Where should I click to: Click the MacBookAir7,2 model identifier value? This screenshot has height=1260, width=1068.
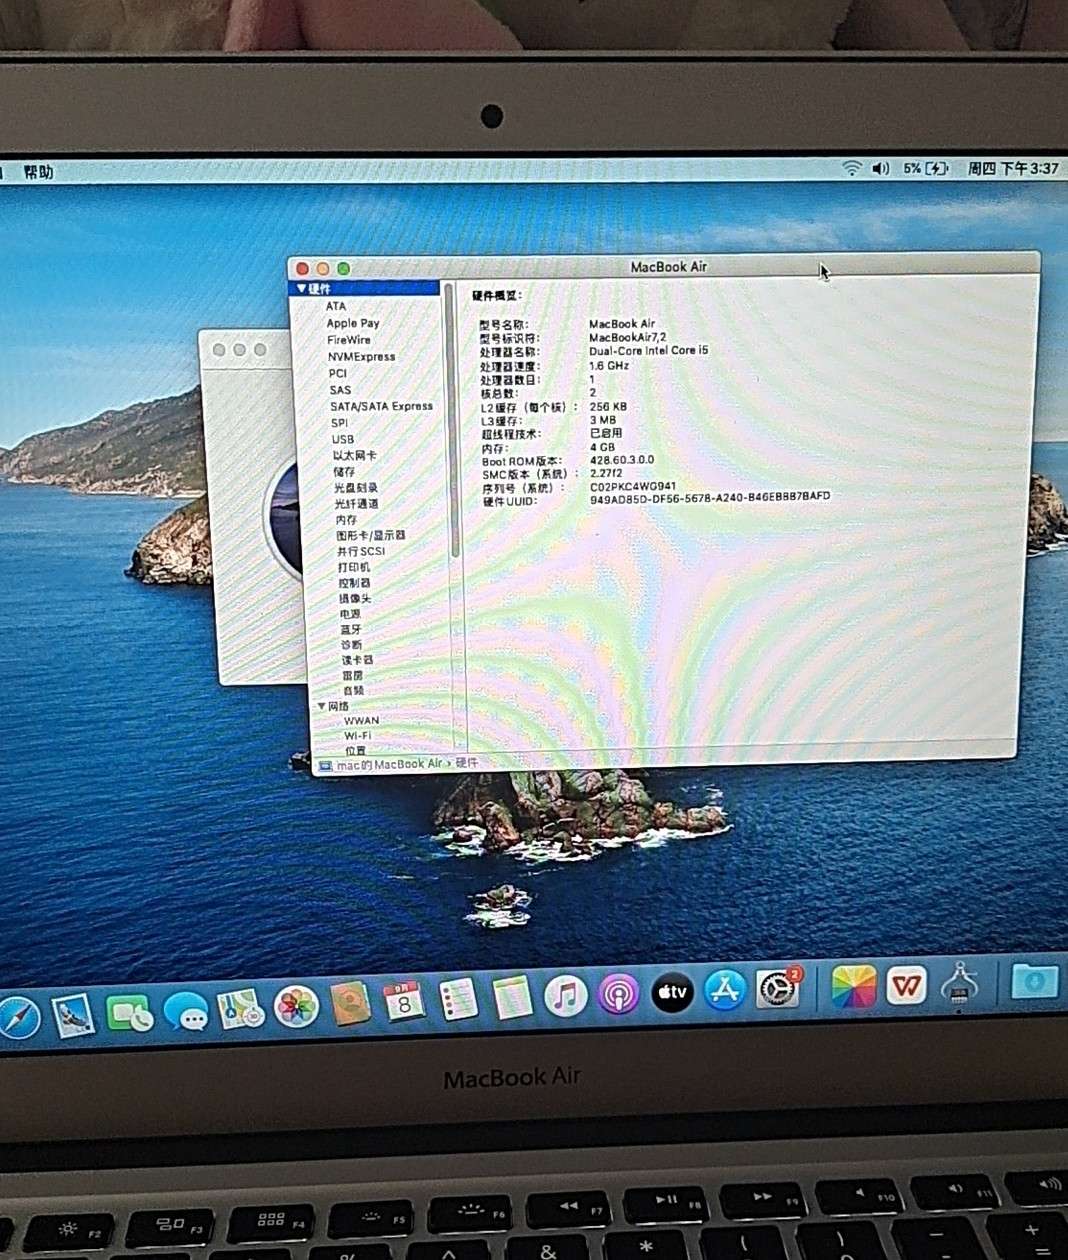[x=627, y=338]
